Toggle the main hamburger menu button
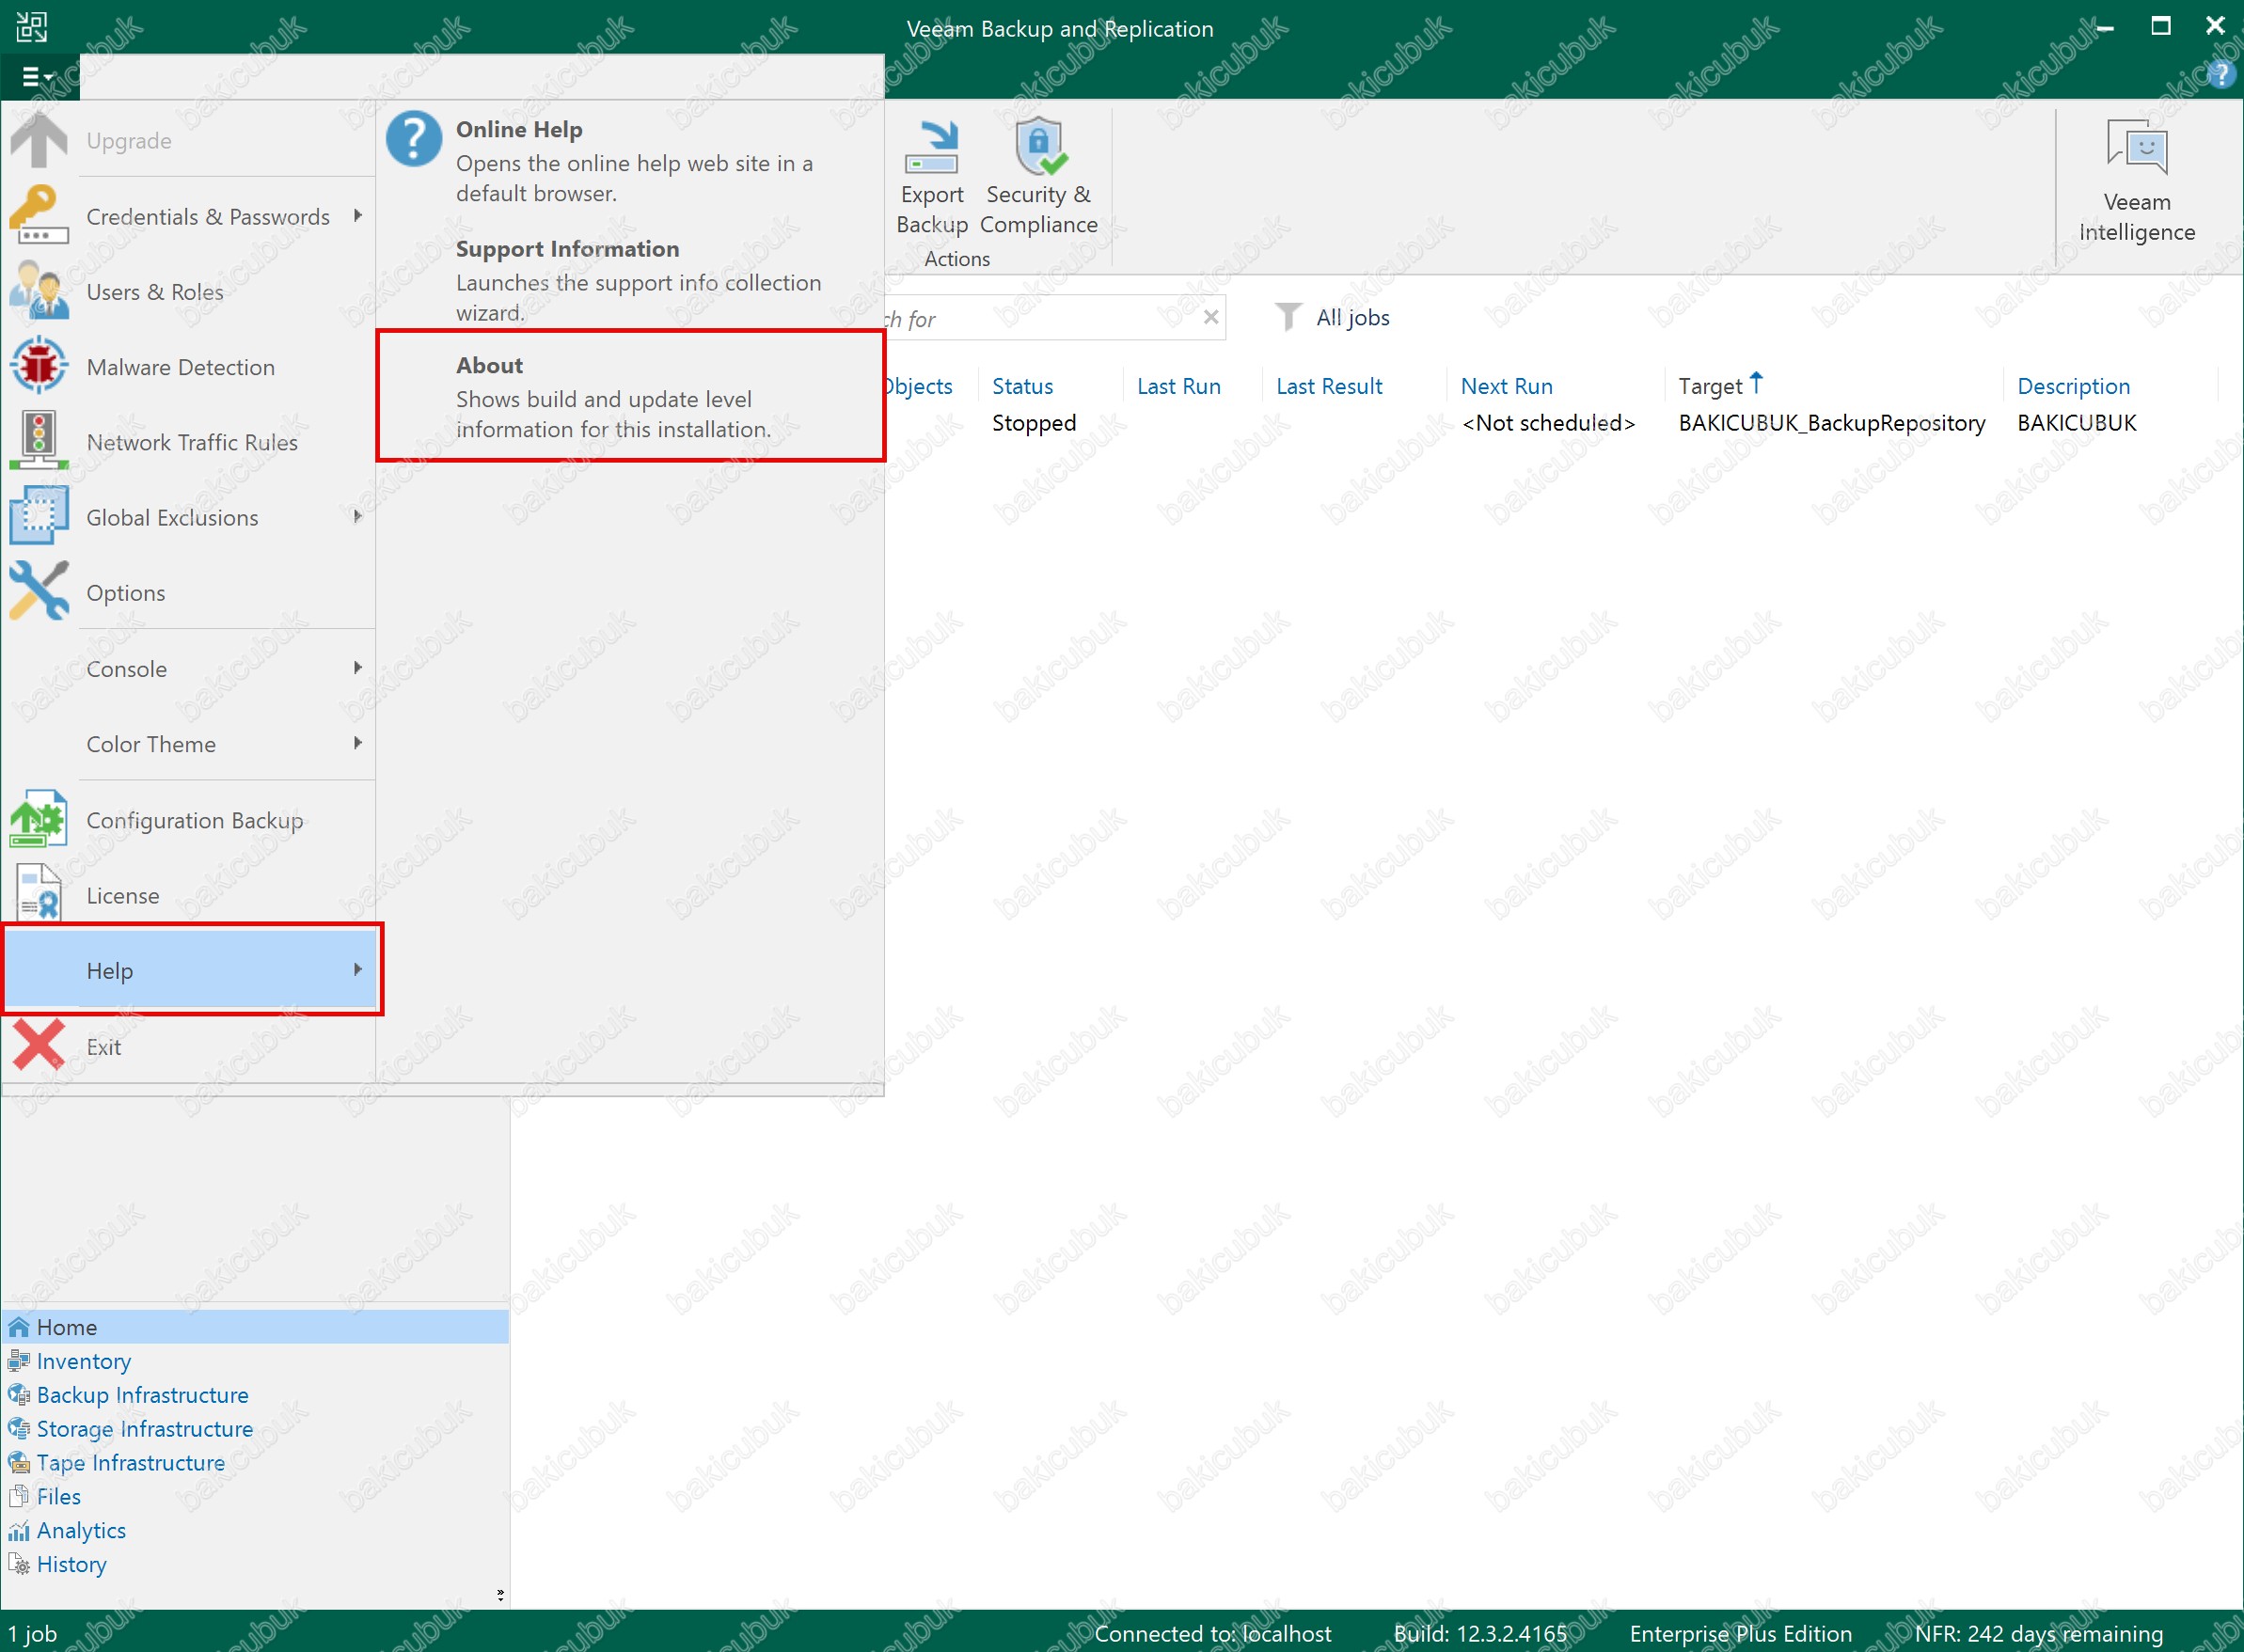Viewport: 2244px width, 1652px height. [x=38, y=77]
